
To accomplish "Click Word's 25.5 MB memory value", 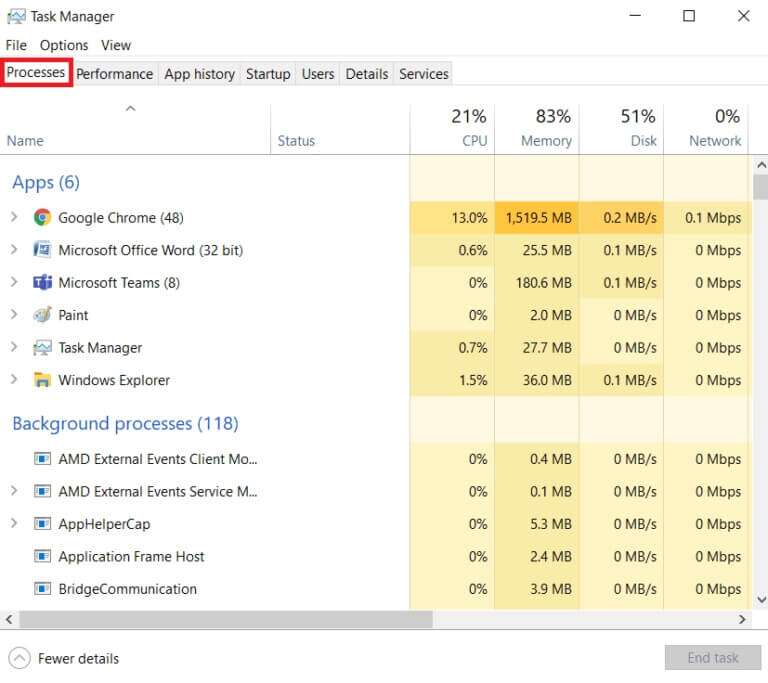I will (x=547, y=250).
